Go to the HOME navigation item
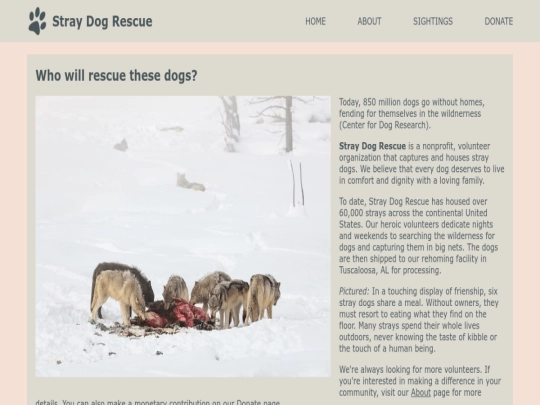 coord(315,21)
